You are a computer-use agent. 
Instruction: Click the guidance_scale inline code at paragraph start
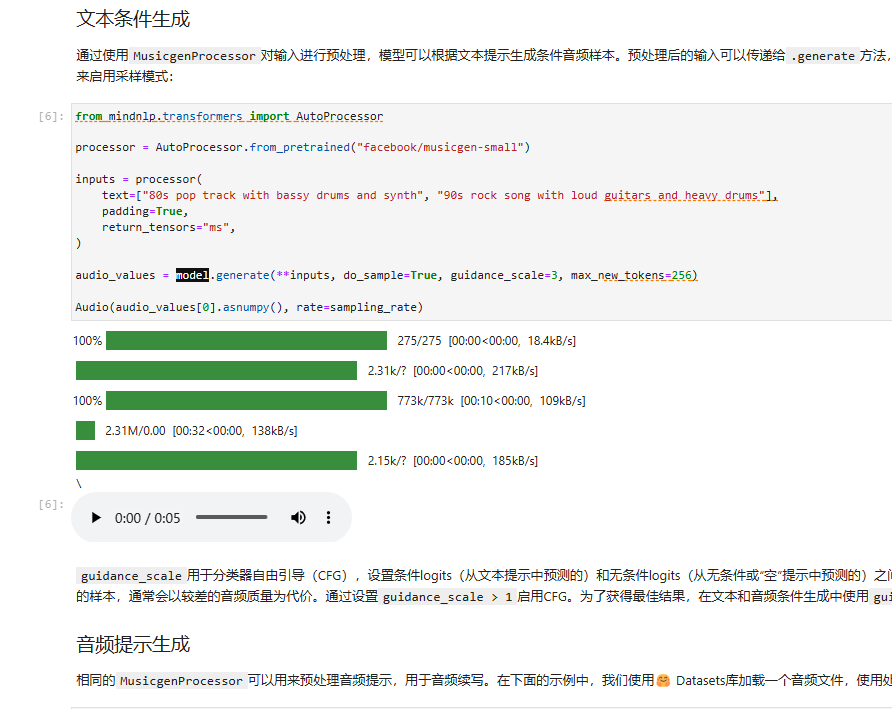(x=131, y=576)
